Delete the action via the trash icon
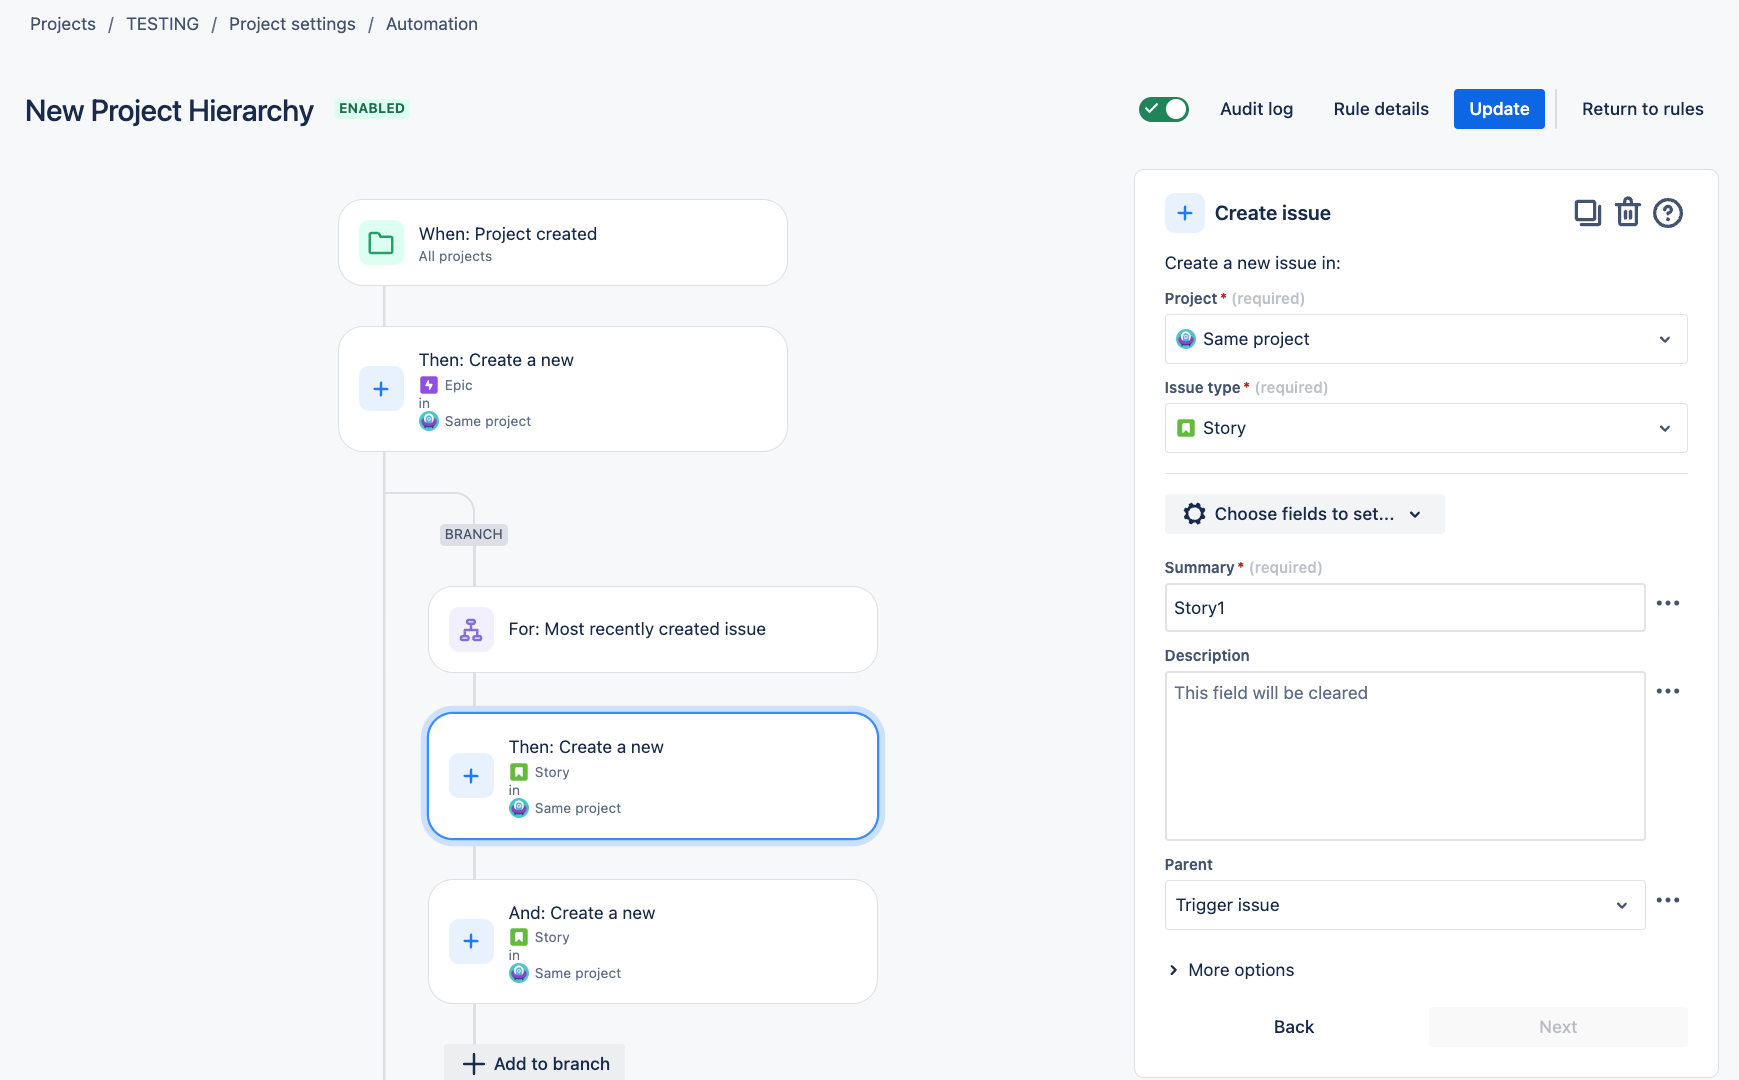This screenshot has height=1080, width=1739. tap(1627, 212)
